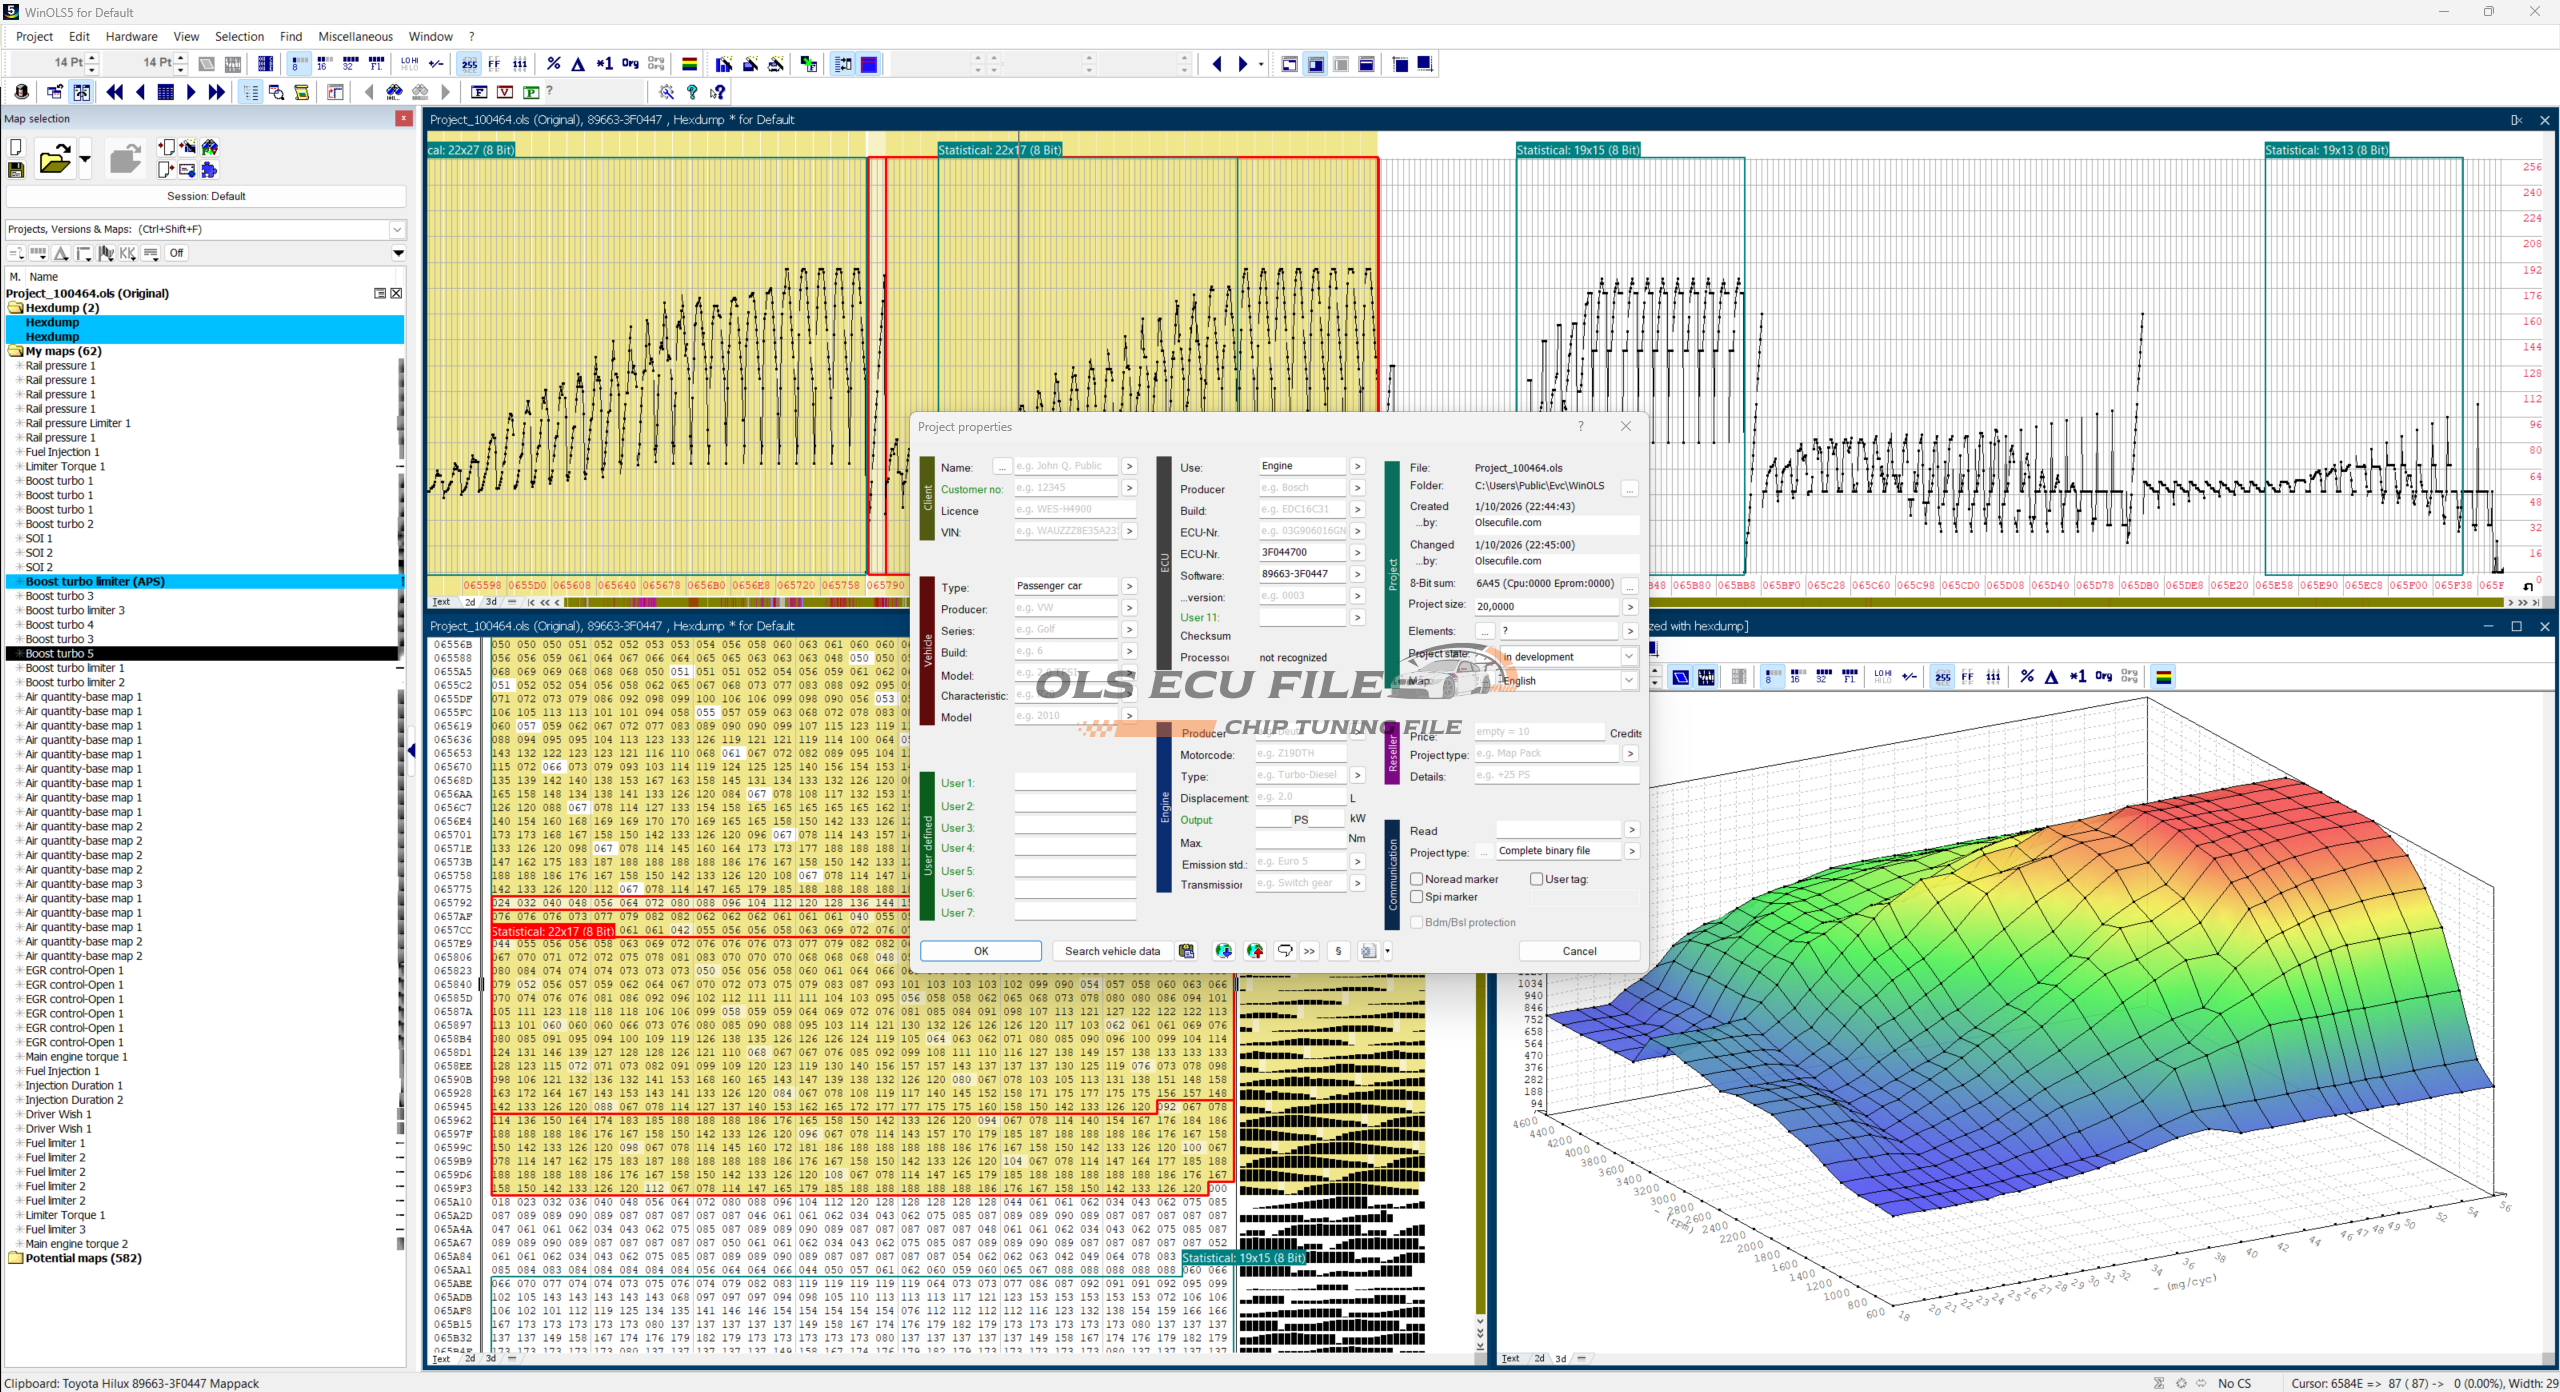Open the Miscellaneous menu
This screenshot has height=1392, width=2560.
(x=355, y=36)
